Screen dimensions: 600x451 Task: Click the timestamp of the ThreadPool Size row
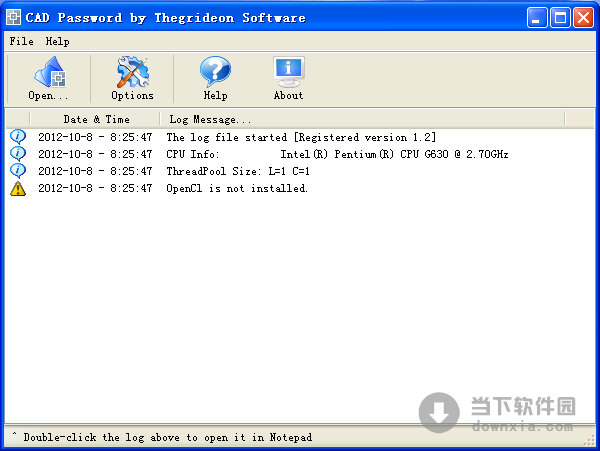95,171
